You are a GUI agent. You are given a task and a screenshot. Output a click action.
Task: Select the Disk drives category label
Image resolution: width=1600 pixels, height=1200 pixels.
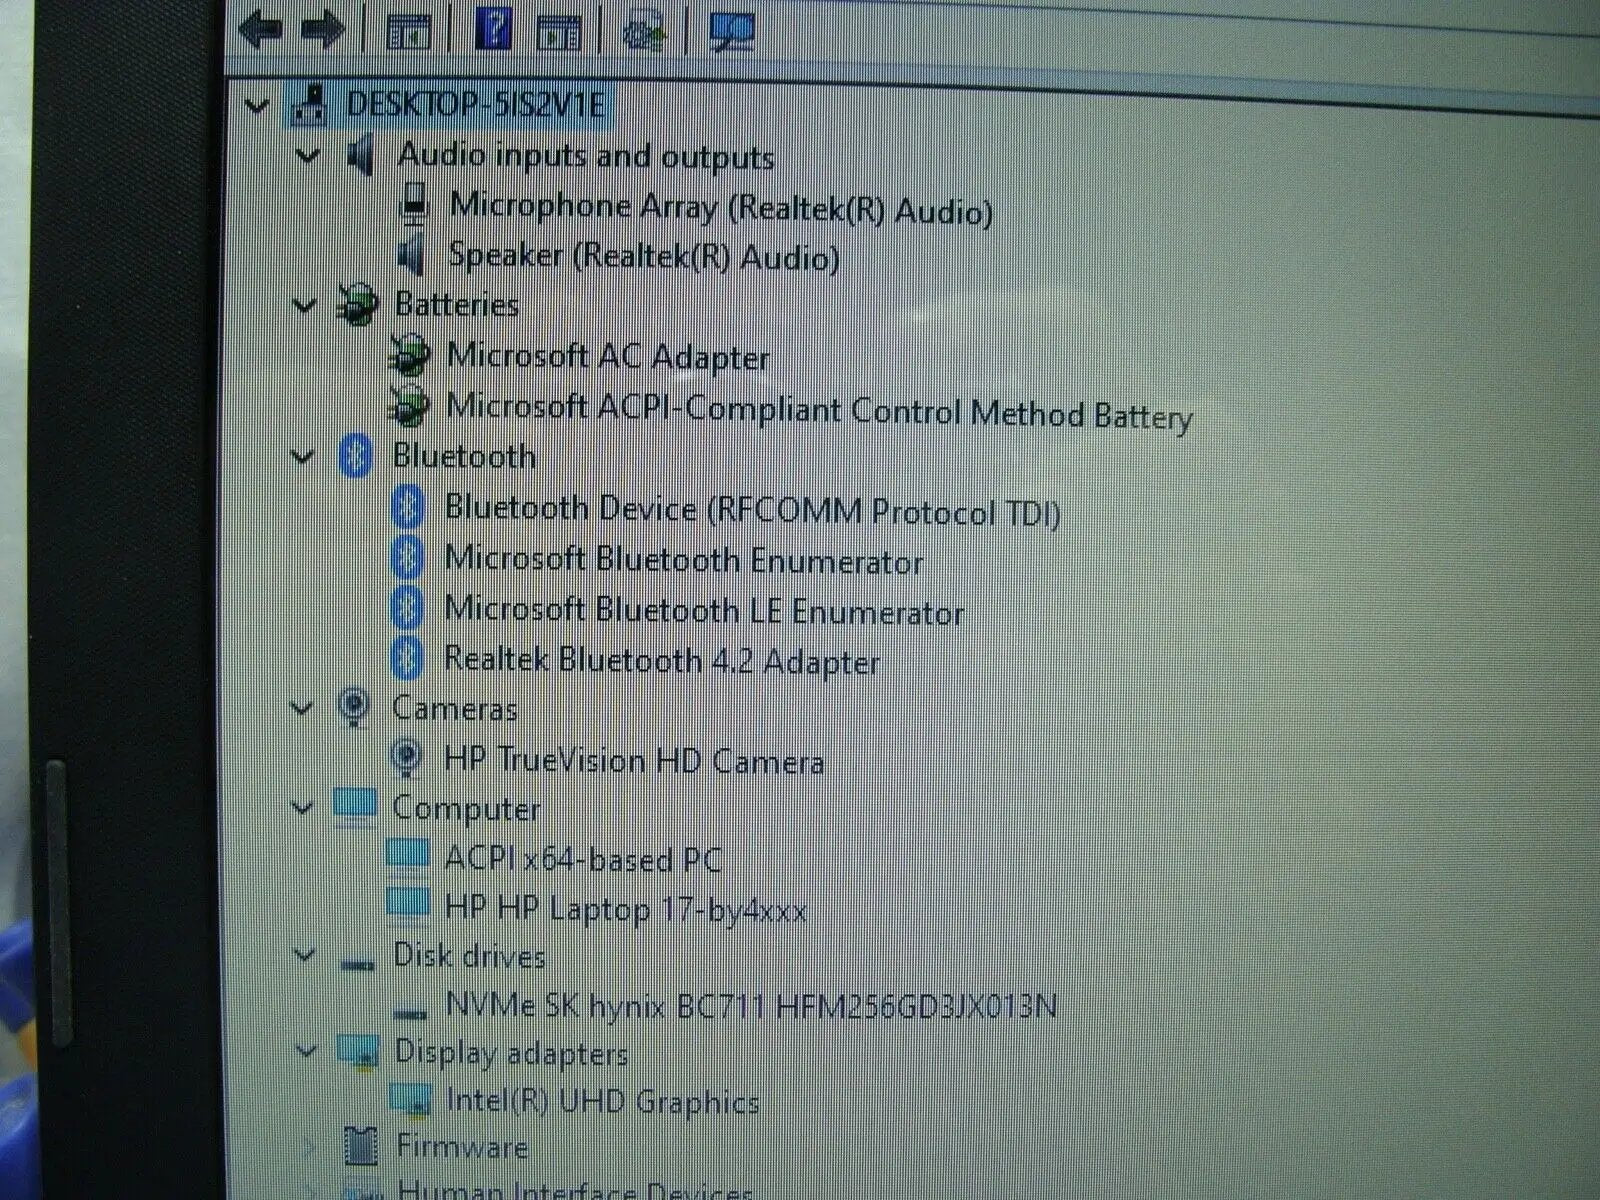coord(469,955)
